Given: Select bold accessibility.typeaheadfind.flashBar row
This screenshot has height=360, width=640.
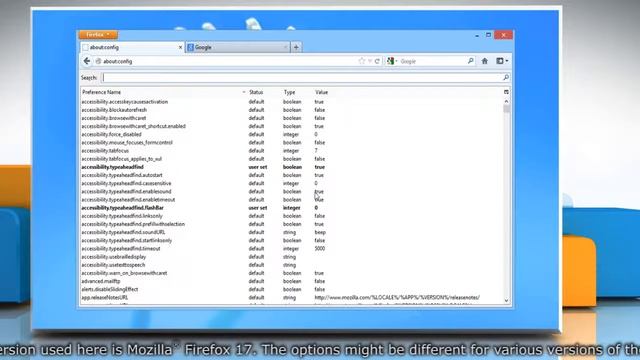Looking at the screenshot, I should [291, 208].
